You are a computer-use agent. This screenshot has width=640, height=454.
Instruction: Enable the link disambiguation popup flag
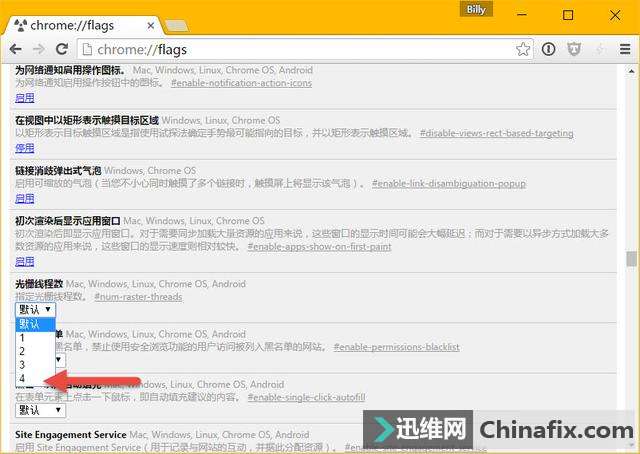pyautogui.click(x=24, y=198)
